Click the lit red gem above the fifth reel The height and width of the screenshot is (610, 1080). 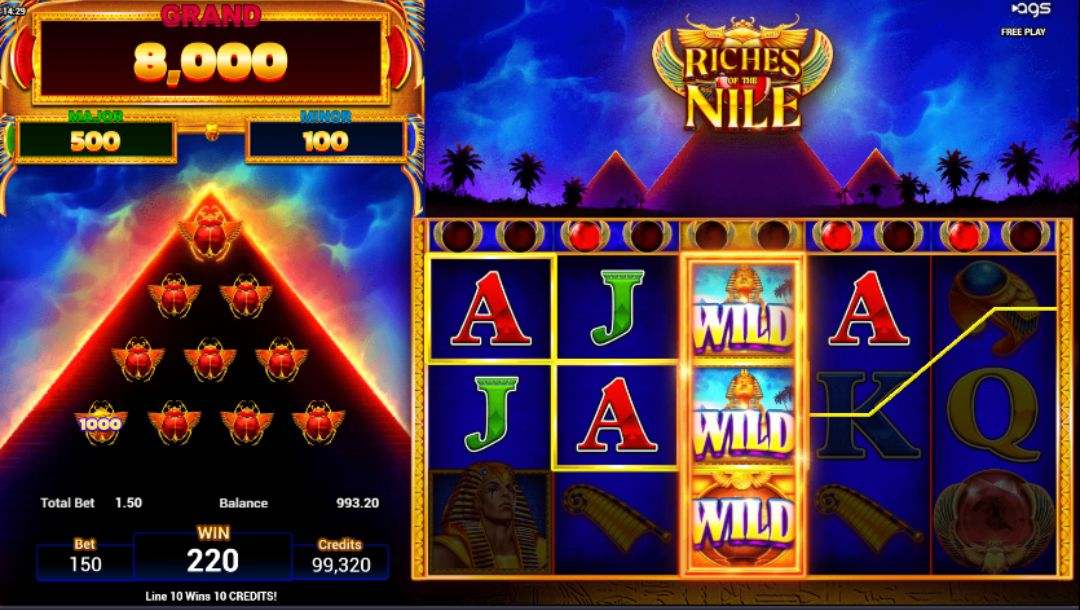coord(963,236)
